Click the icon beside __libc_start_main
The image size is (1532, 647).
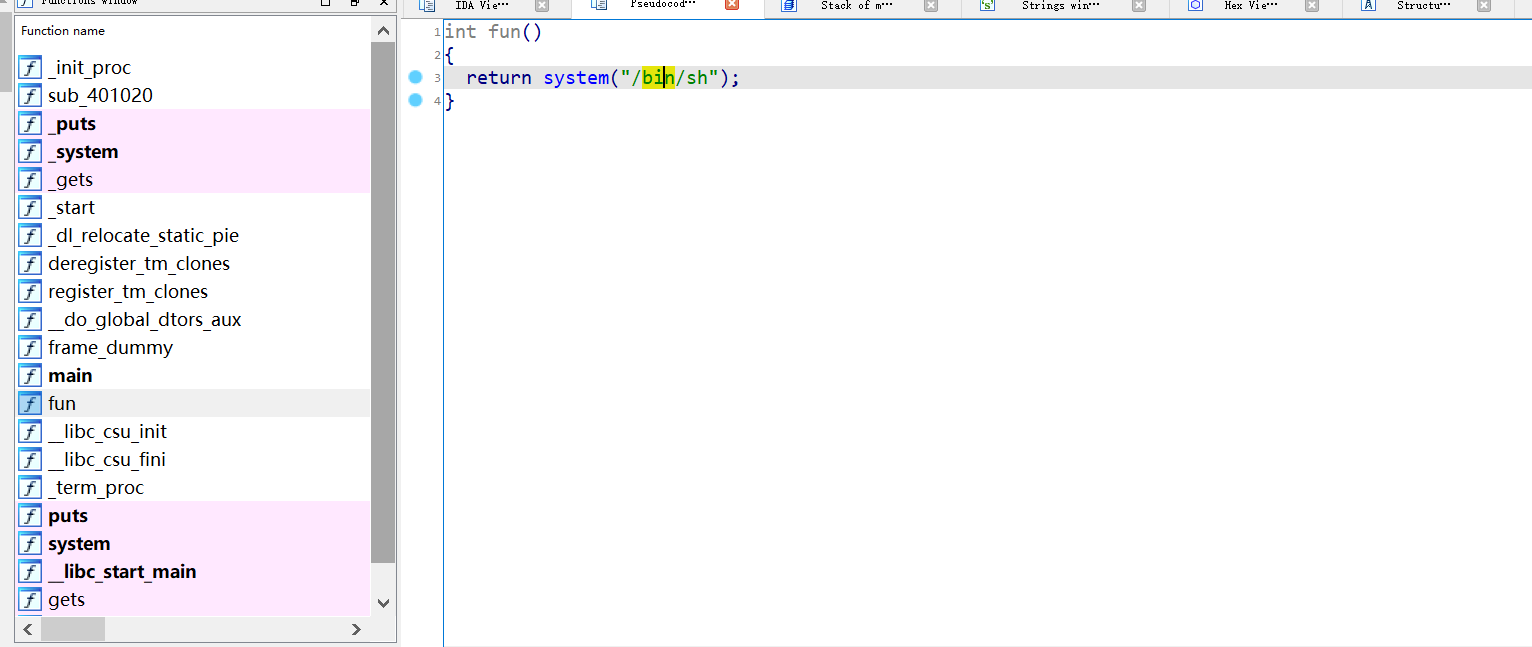(x=31, y=571)
